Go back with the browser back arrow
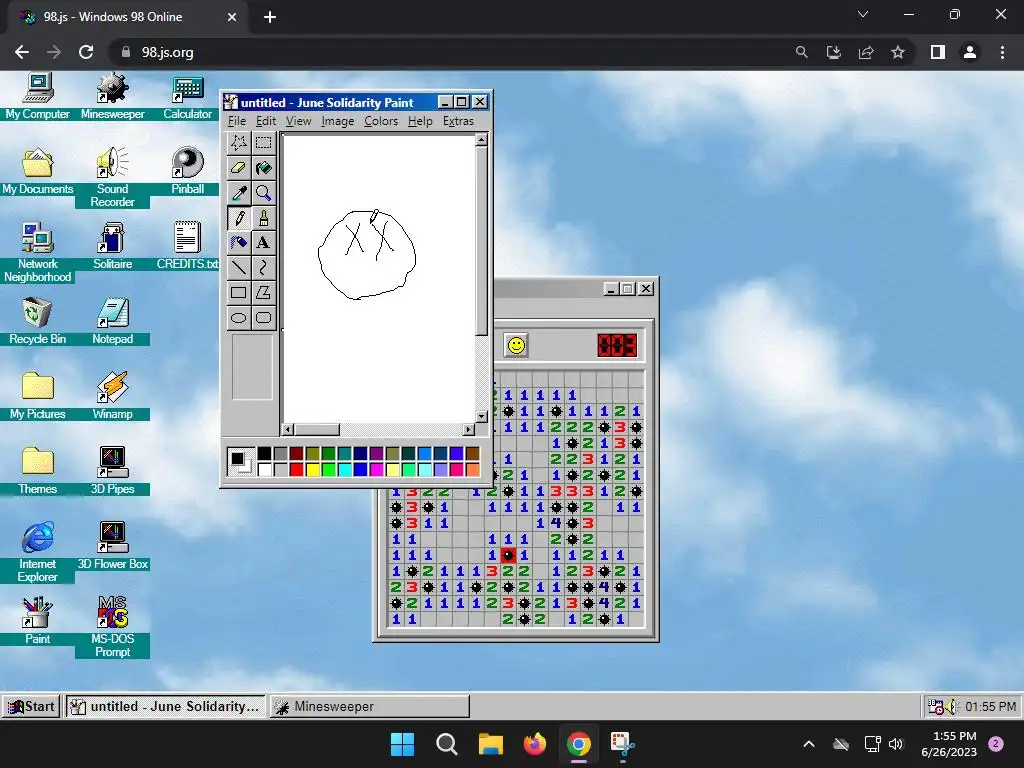This screenshot has height=768, width=1024. 22,52
